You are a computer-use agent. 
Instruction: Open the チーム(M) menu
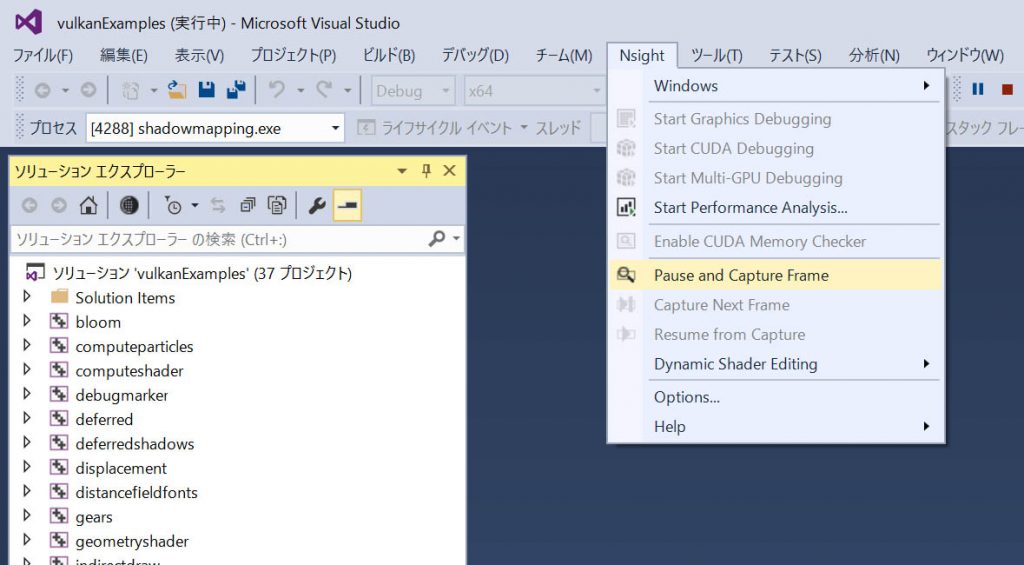pyautogui.click(x=564, y=56)
